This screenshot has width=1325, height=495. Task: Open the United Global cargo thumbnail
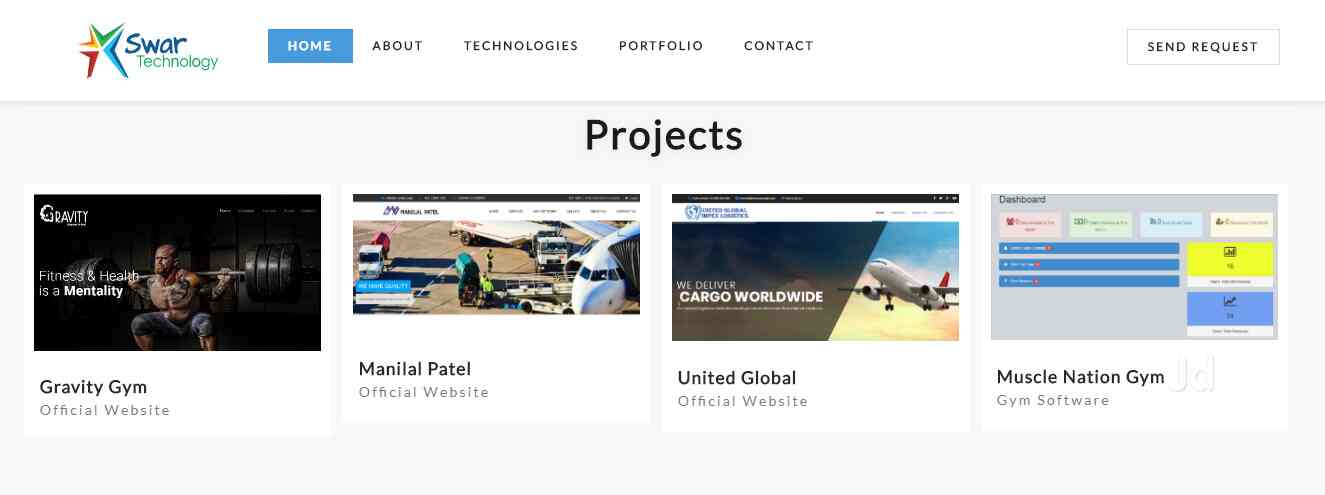pyautogui.click(x=815, y=267)
